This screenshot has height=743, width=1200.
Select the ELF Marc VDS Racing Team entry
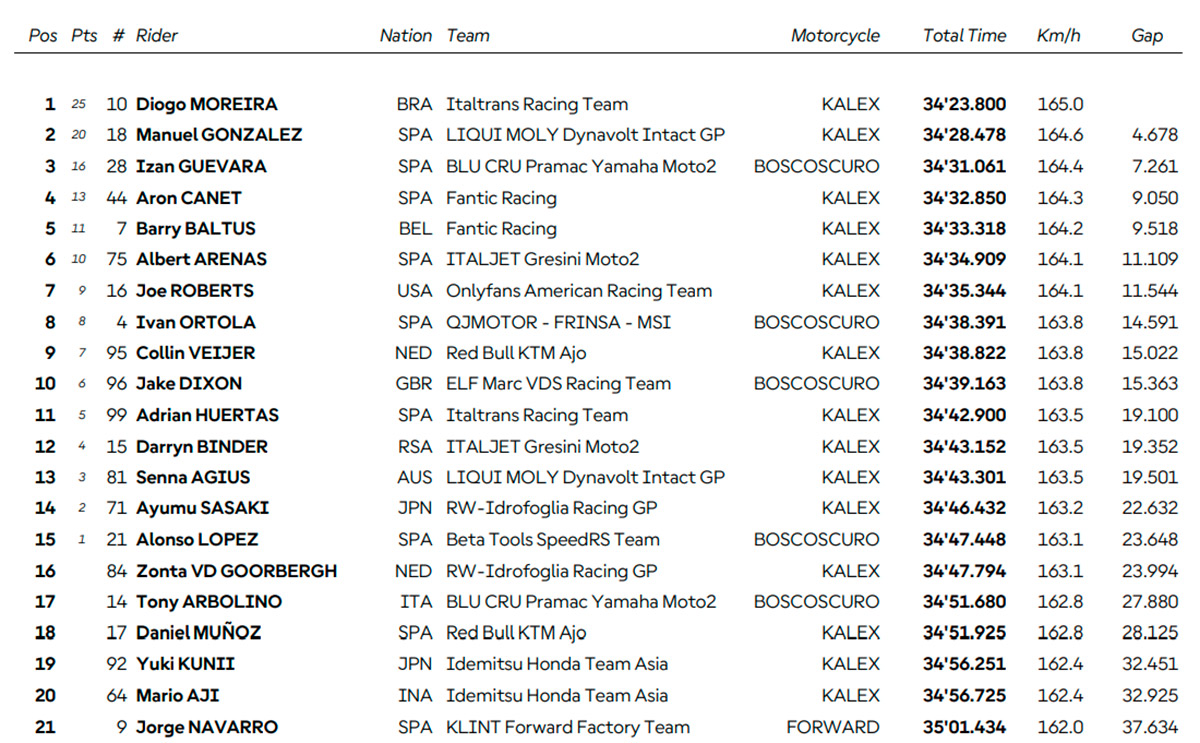click(558, 384)
